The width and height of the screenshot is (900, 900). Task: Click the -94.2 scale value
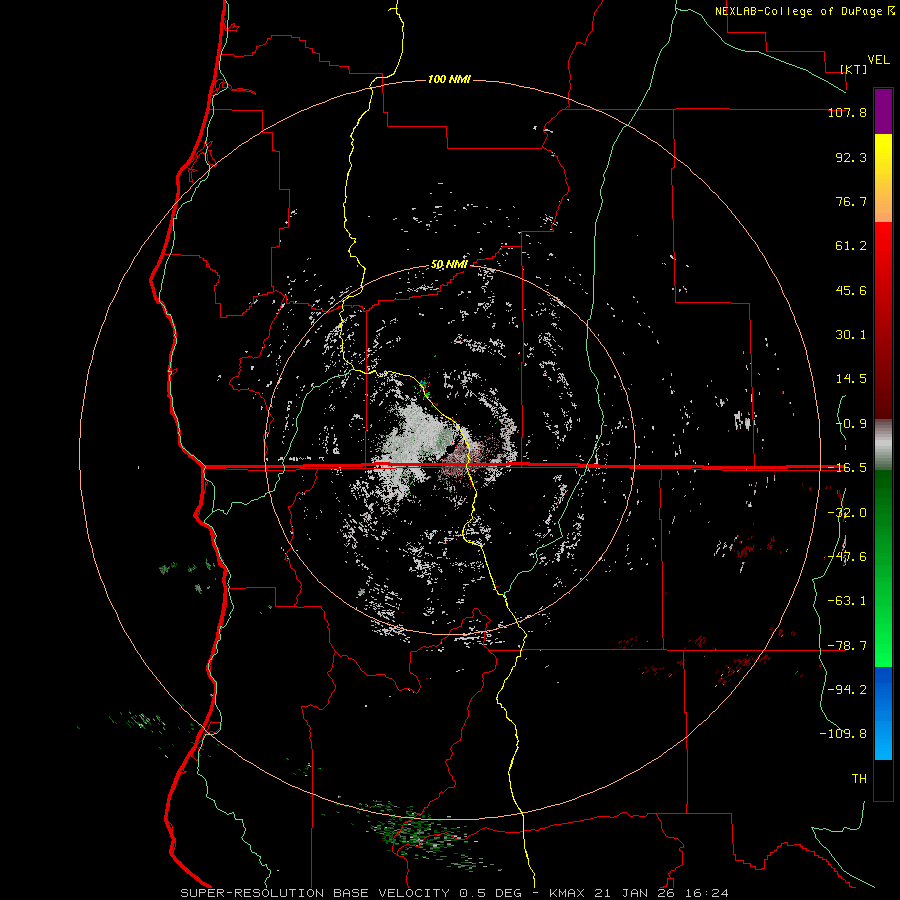click(847, 689)
